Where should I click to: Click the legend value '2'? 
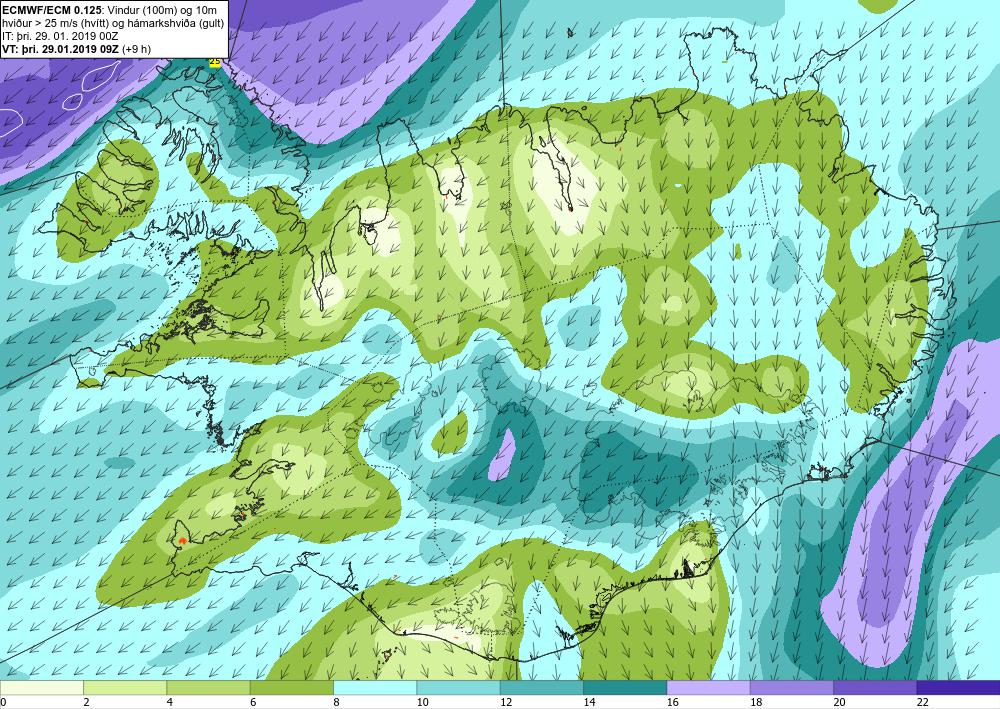86,703
